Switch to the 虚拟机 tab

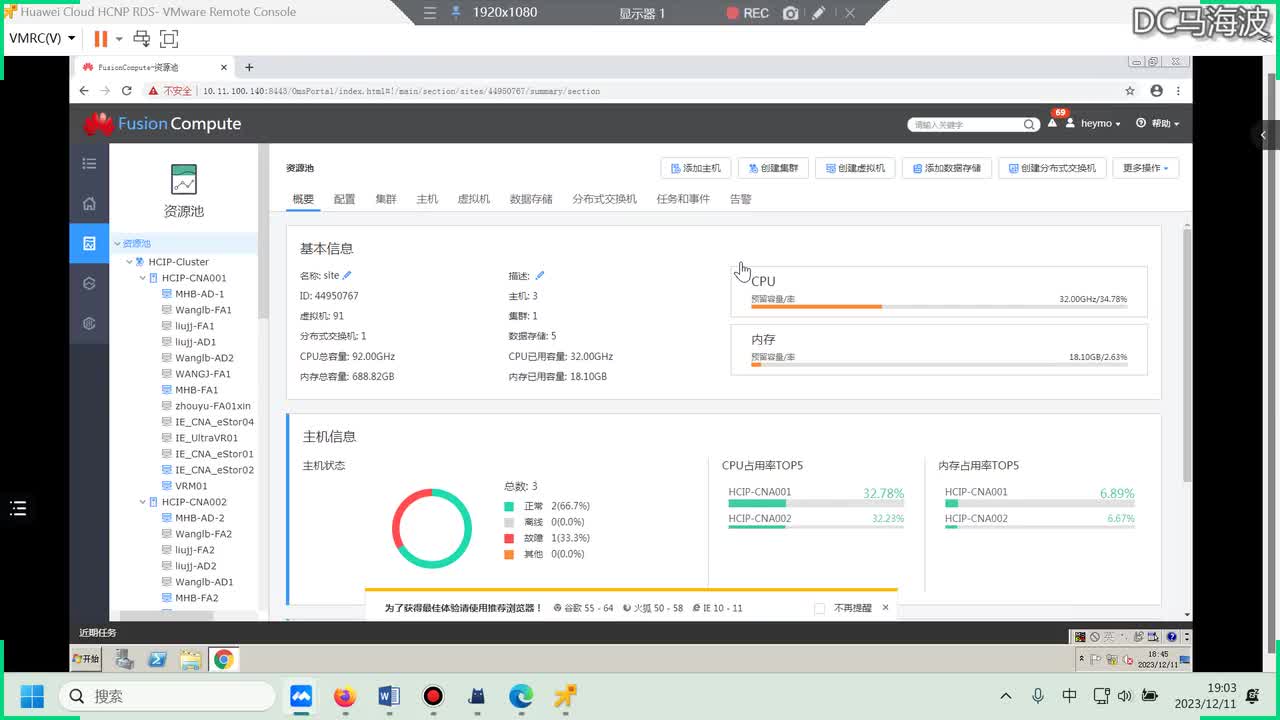tap(473, 199)
